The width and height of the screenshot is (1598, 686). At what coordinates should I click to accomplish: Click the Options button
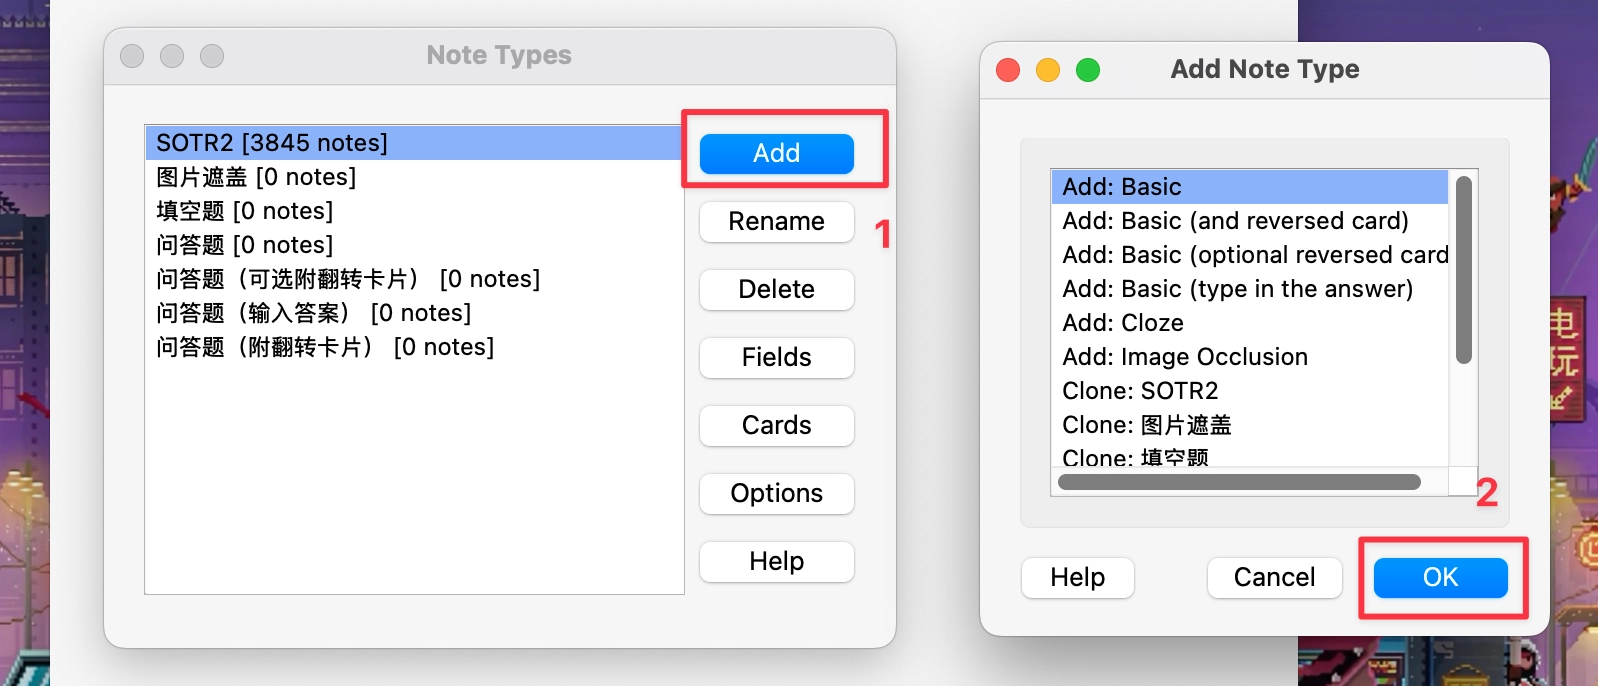(x=776, y=494)
